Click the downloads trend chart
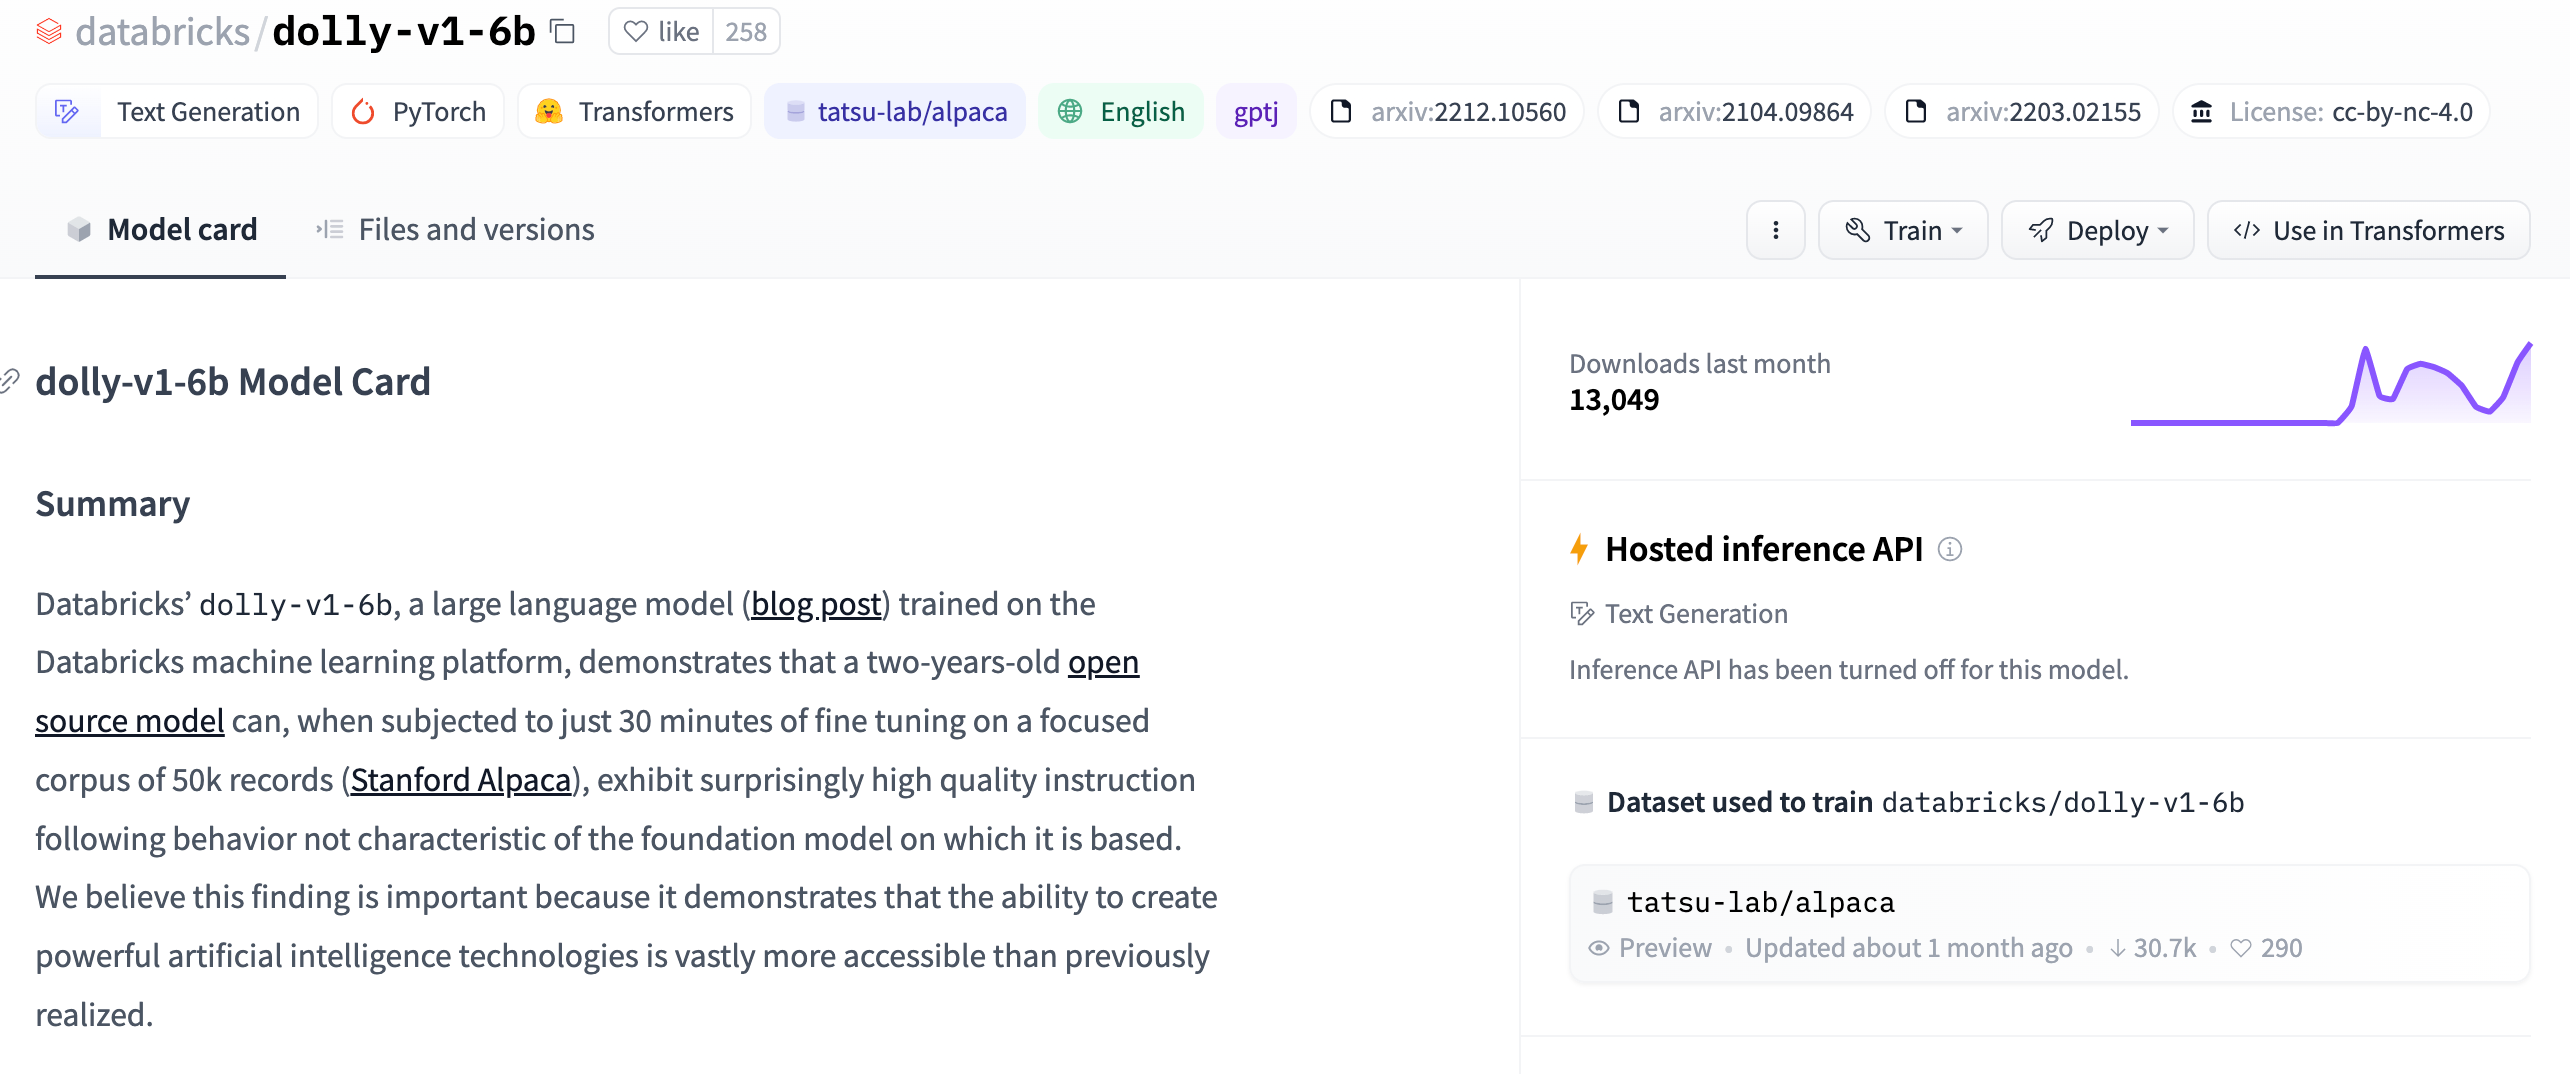 2331,384
